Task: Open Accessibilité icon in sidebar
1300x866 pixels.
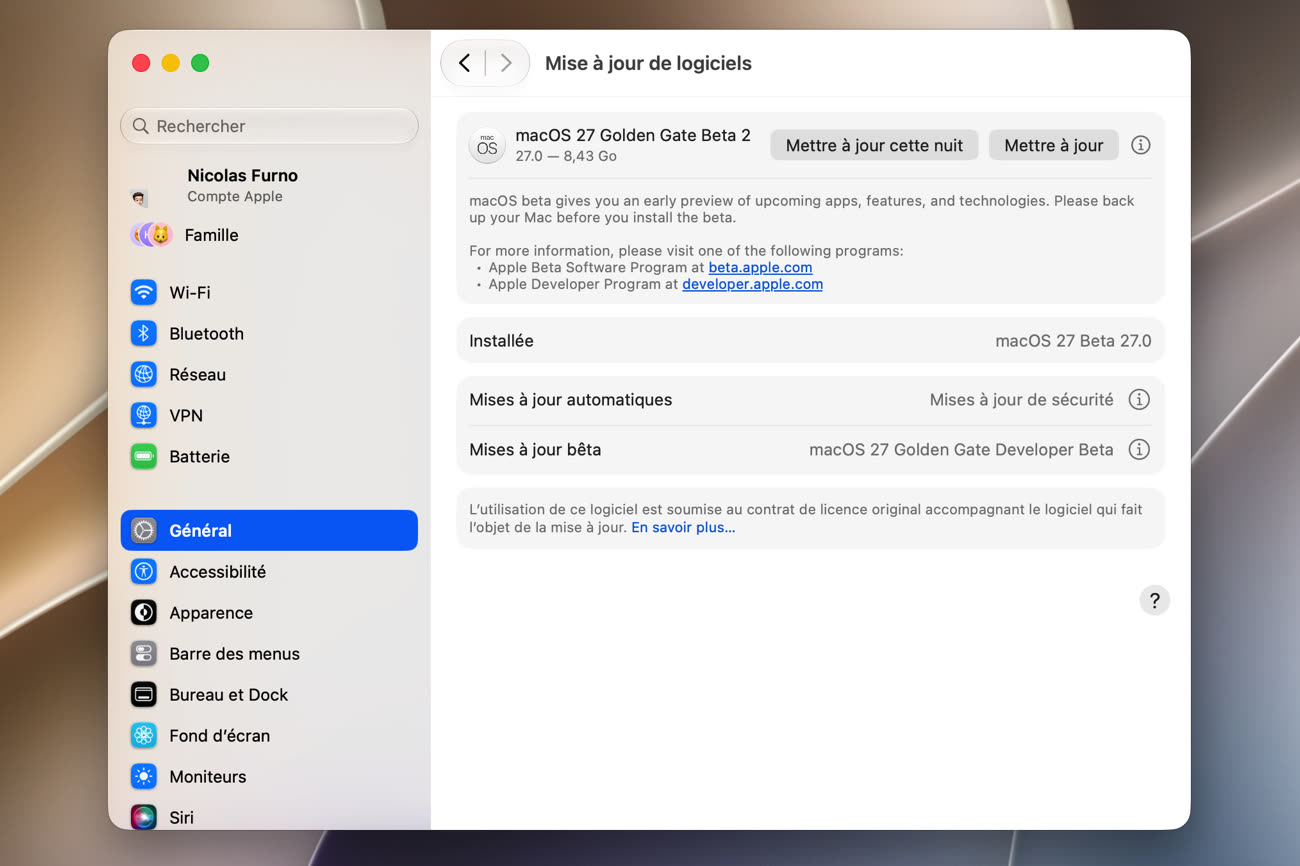Action: point(144,571)
